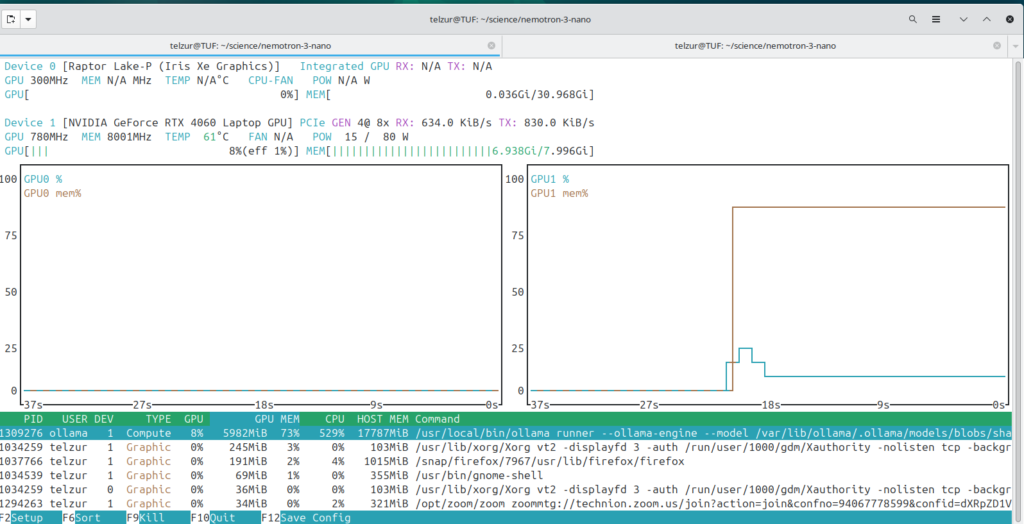
Task: Click the PID column header
Action: [x=33, y=419]
